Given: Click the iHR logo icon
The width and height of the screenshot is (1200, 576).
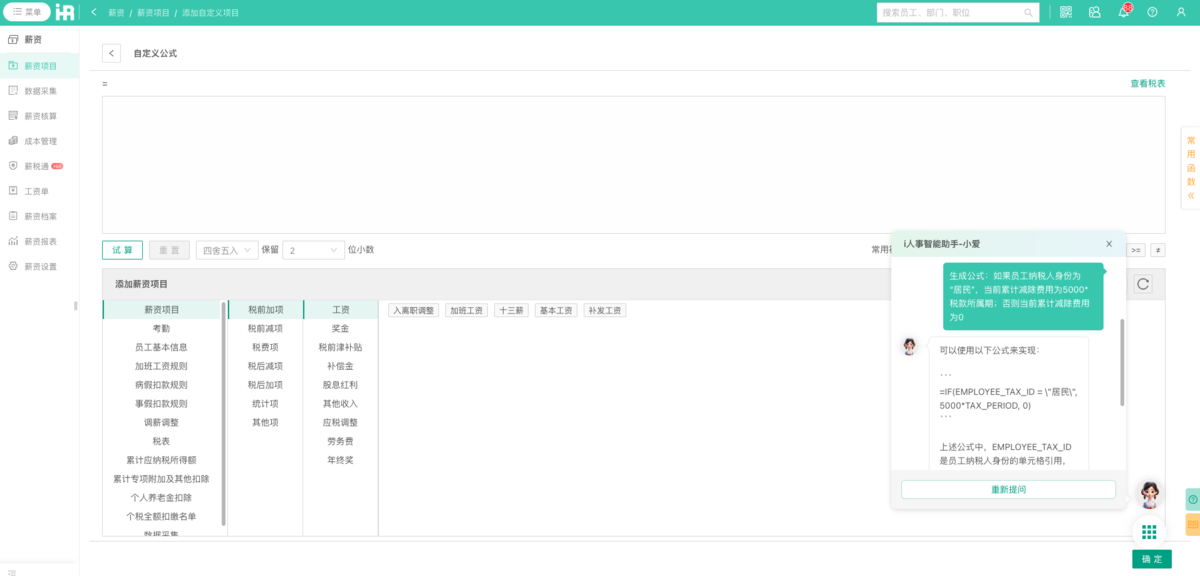Looking at the screenshot, I should [x=65, y=12].
